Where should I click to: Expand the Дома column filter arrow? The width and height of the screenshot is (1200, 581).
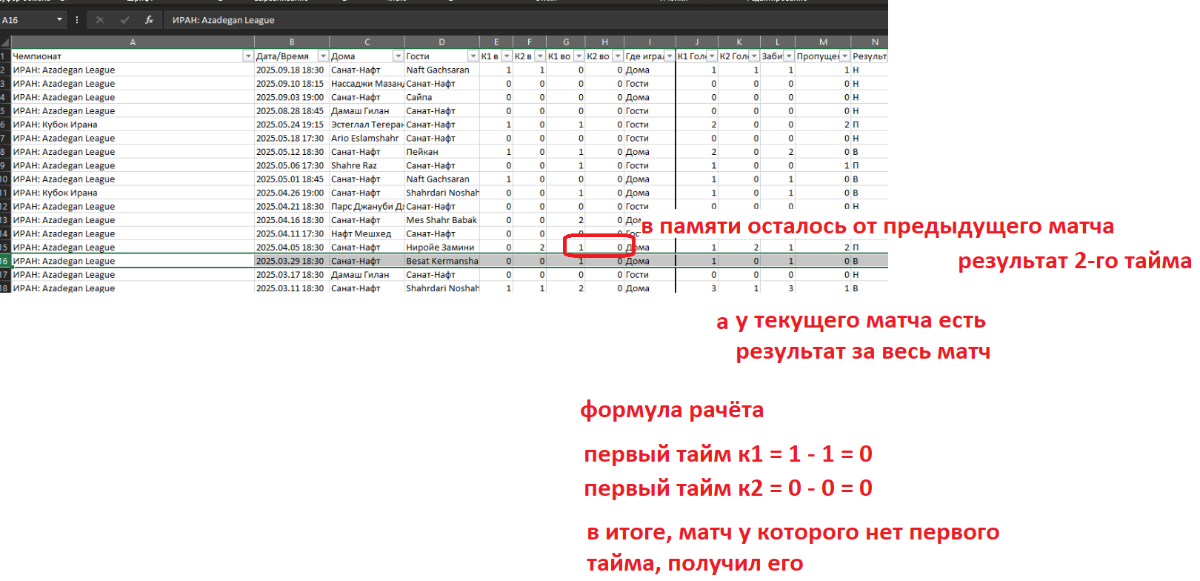[x=397, y=57]
